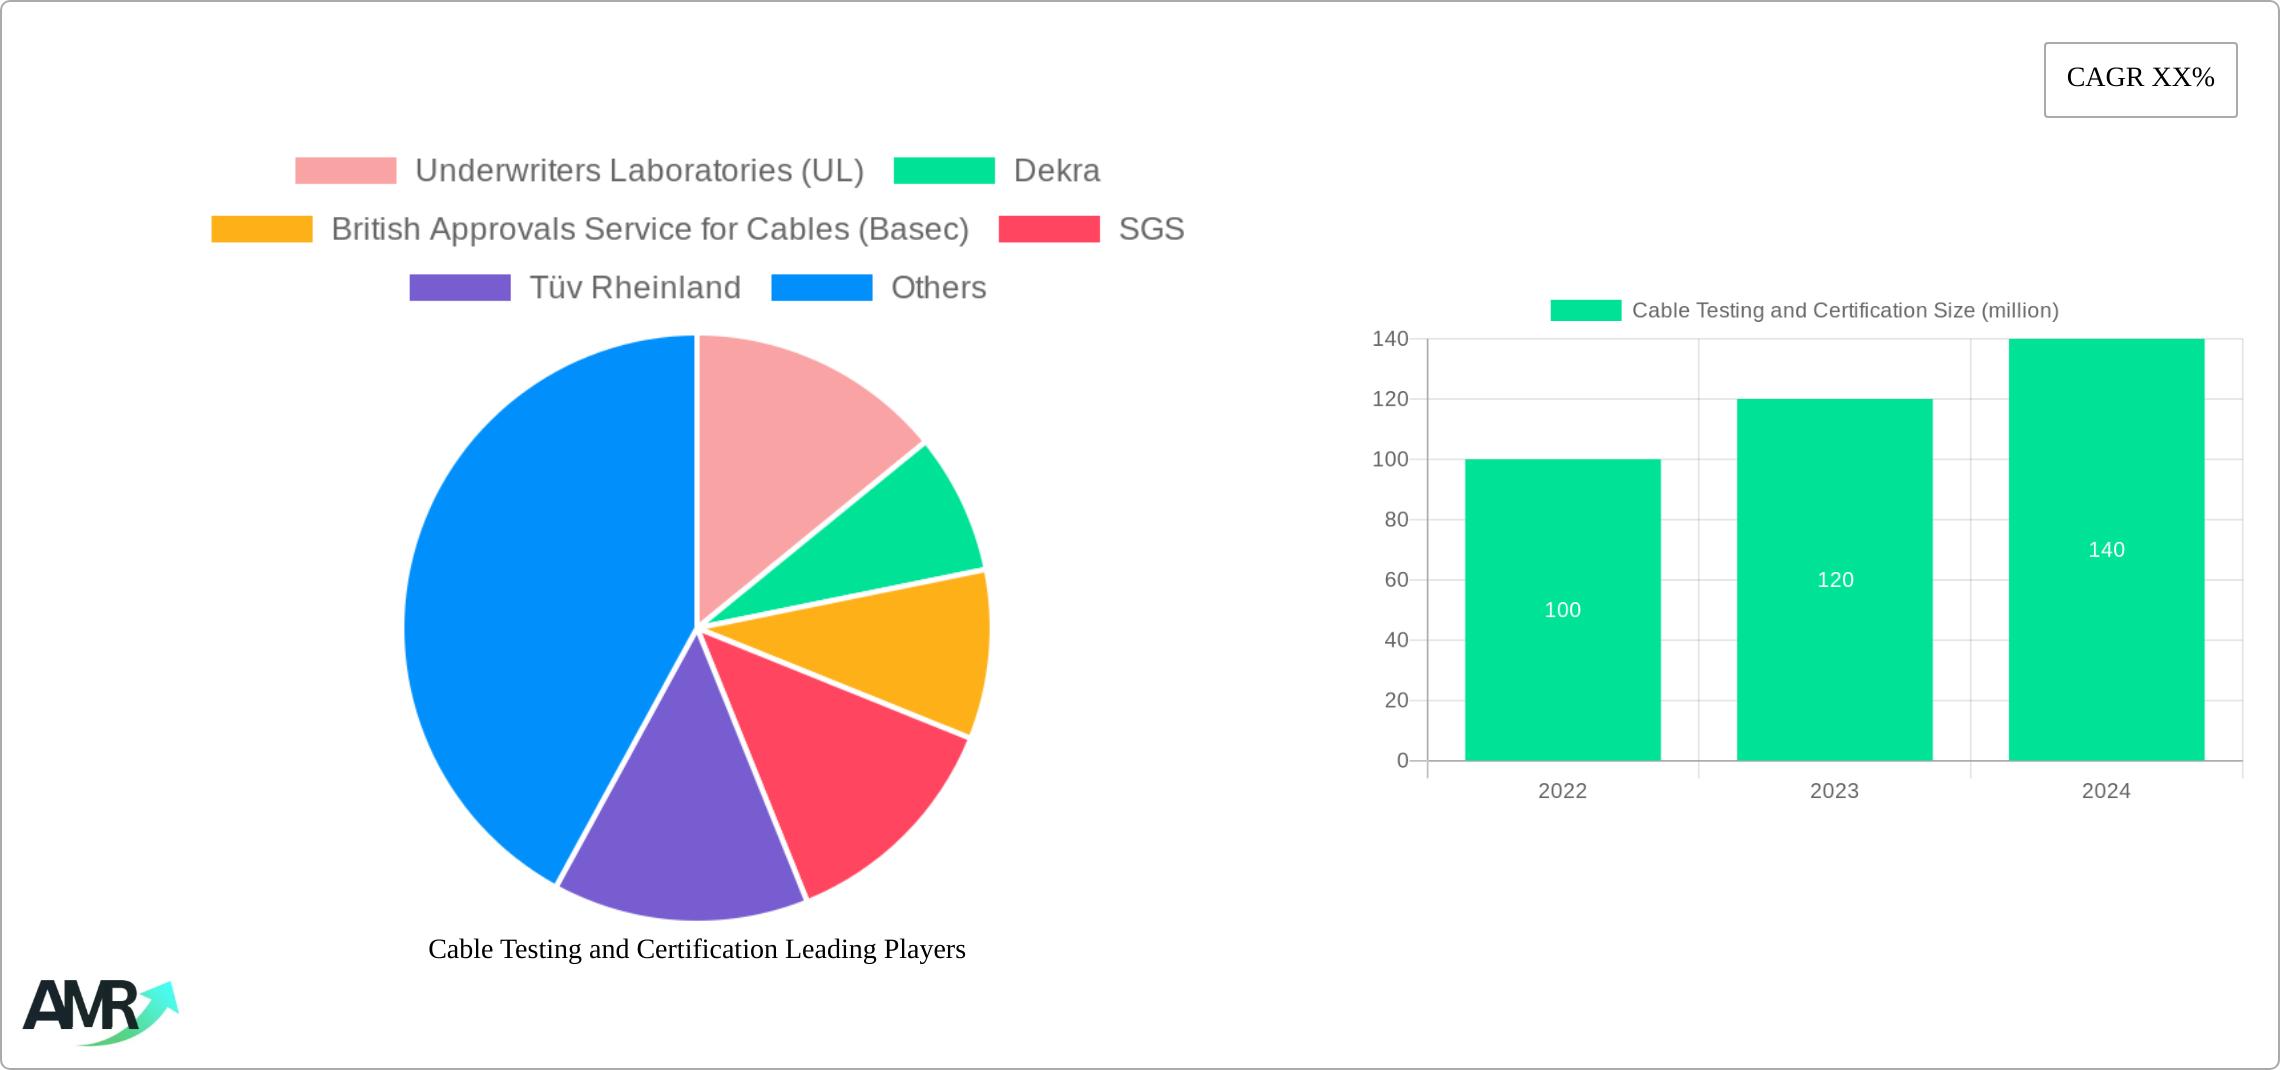Select the blue Others legend swatch
Image resolution: width=2280 pixels, height=1070 pixels.
pos(822,287)
